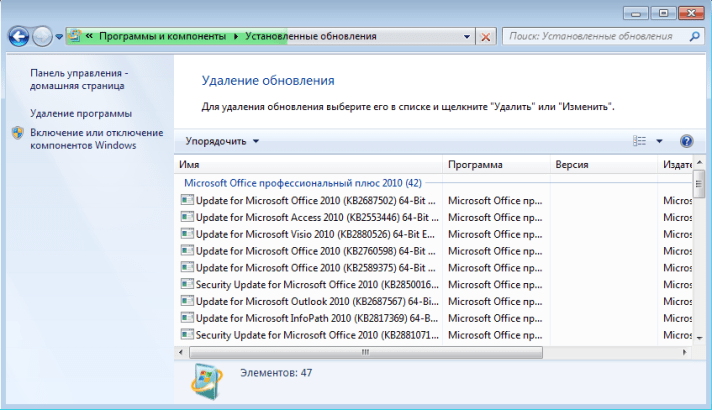The height and width of the screenshot is (410, 712).
Task: Open Control Panel home page link
Action: [x=79, y=79]
